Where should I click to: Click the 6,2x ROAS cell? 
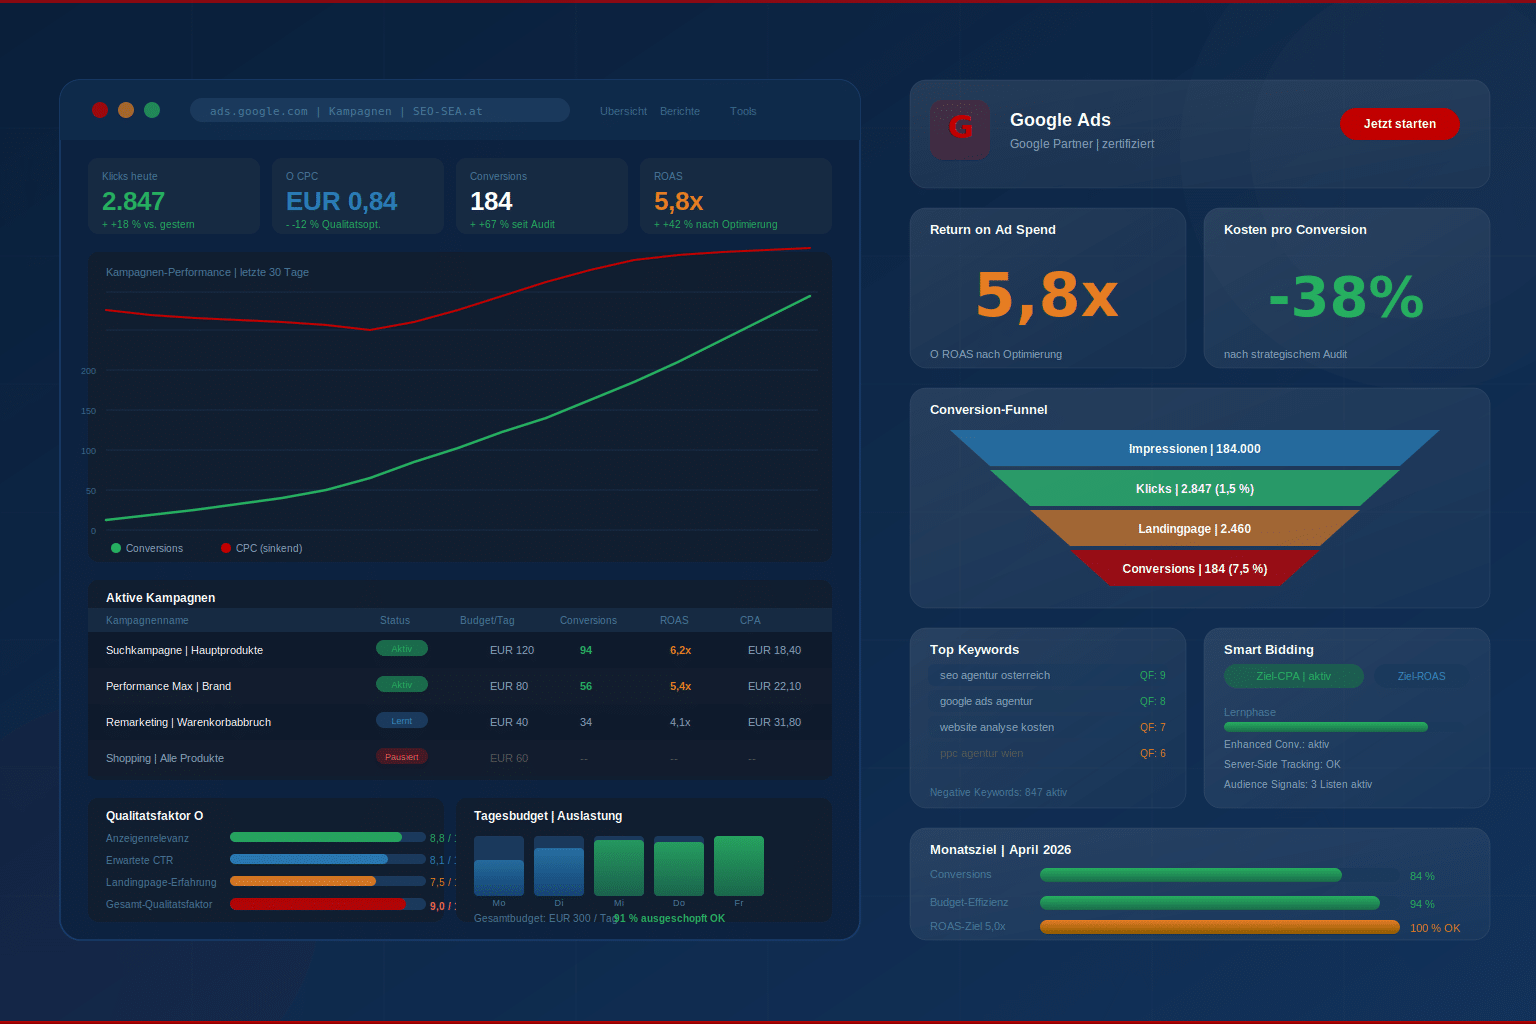click(680, 650)
